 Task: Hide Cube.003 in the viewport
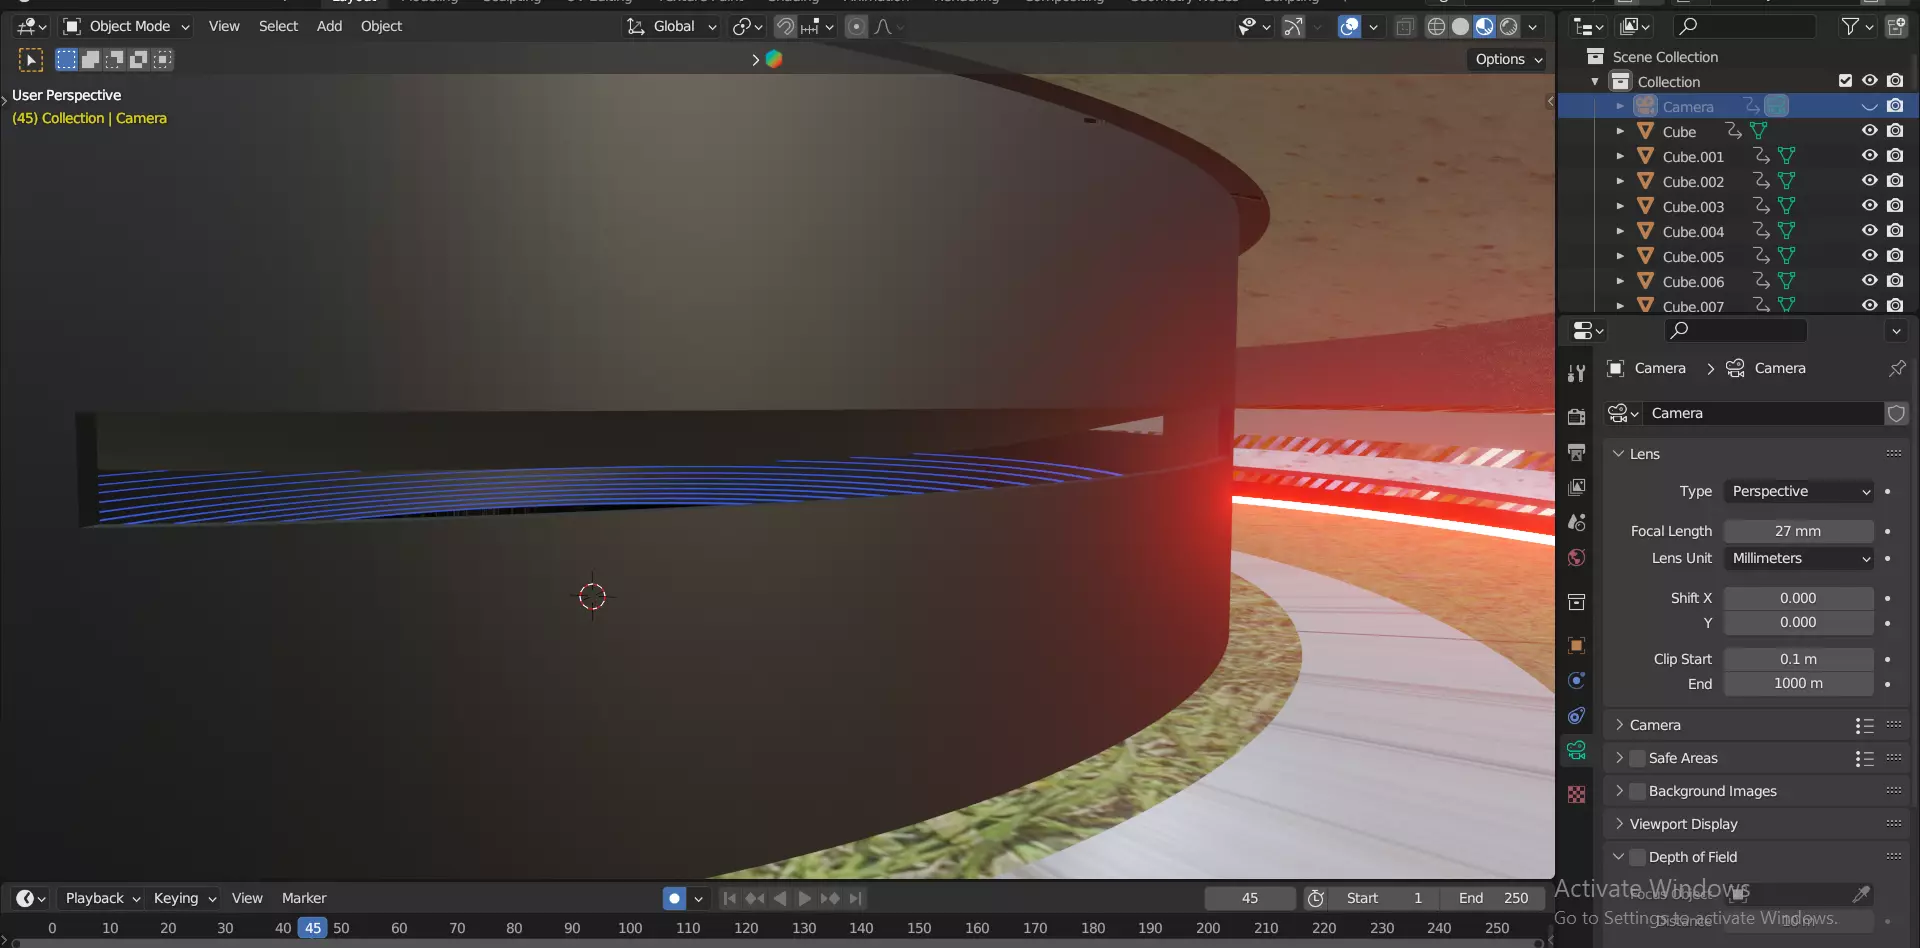coord(1869,206)
